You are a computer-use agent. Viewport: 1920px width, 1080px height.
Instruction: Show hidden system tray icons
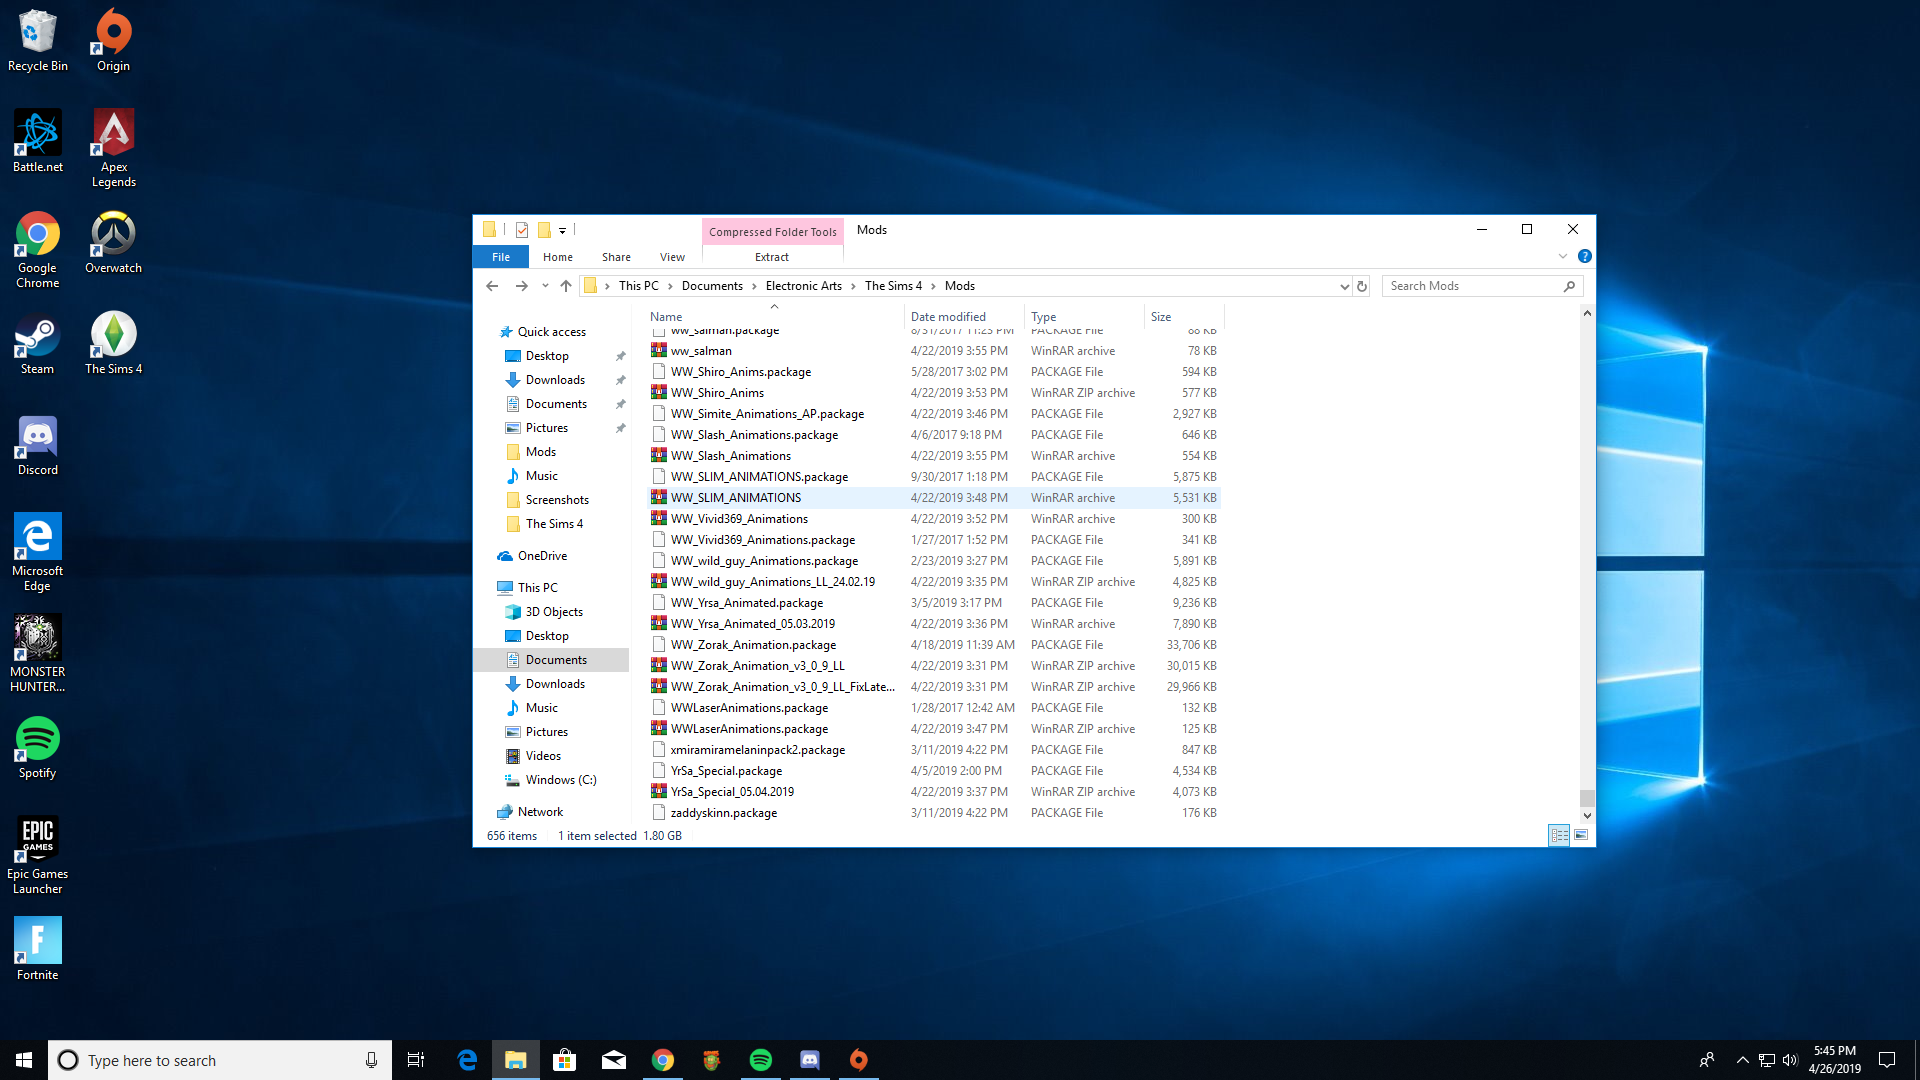[1742, 1060]
